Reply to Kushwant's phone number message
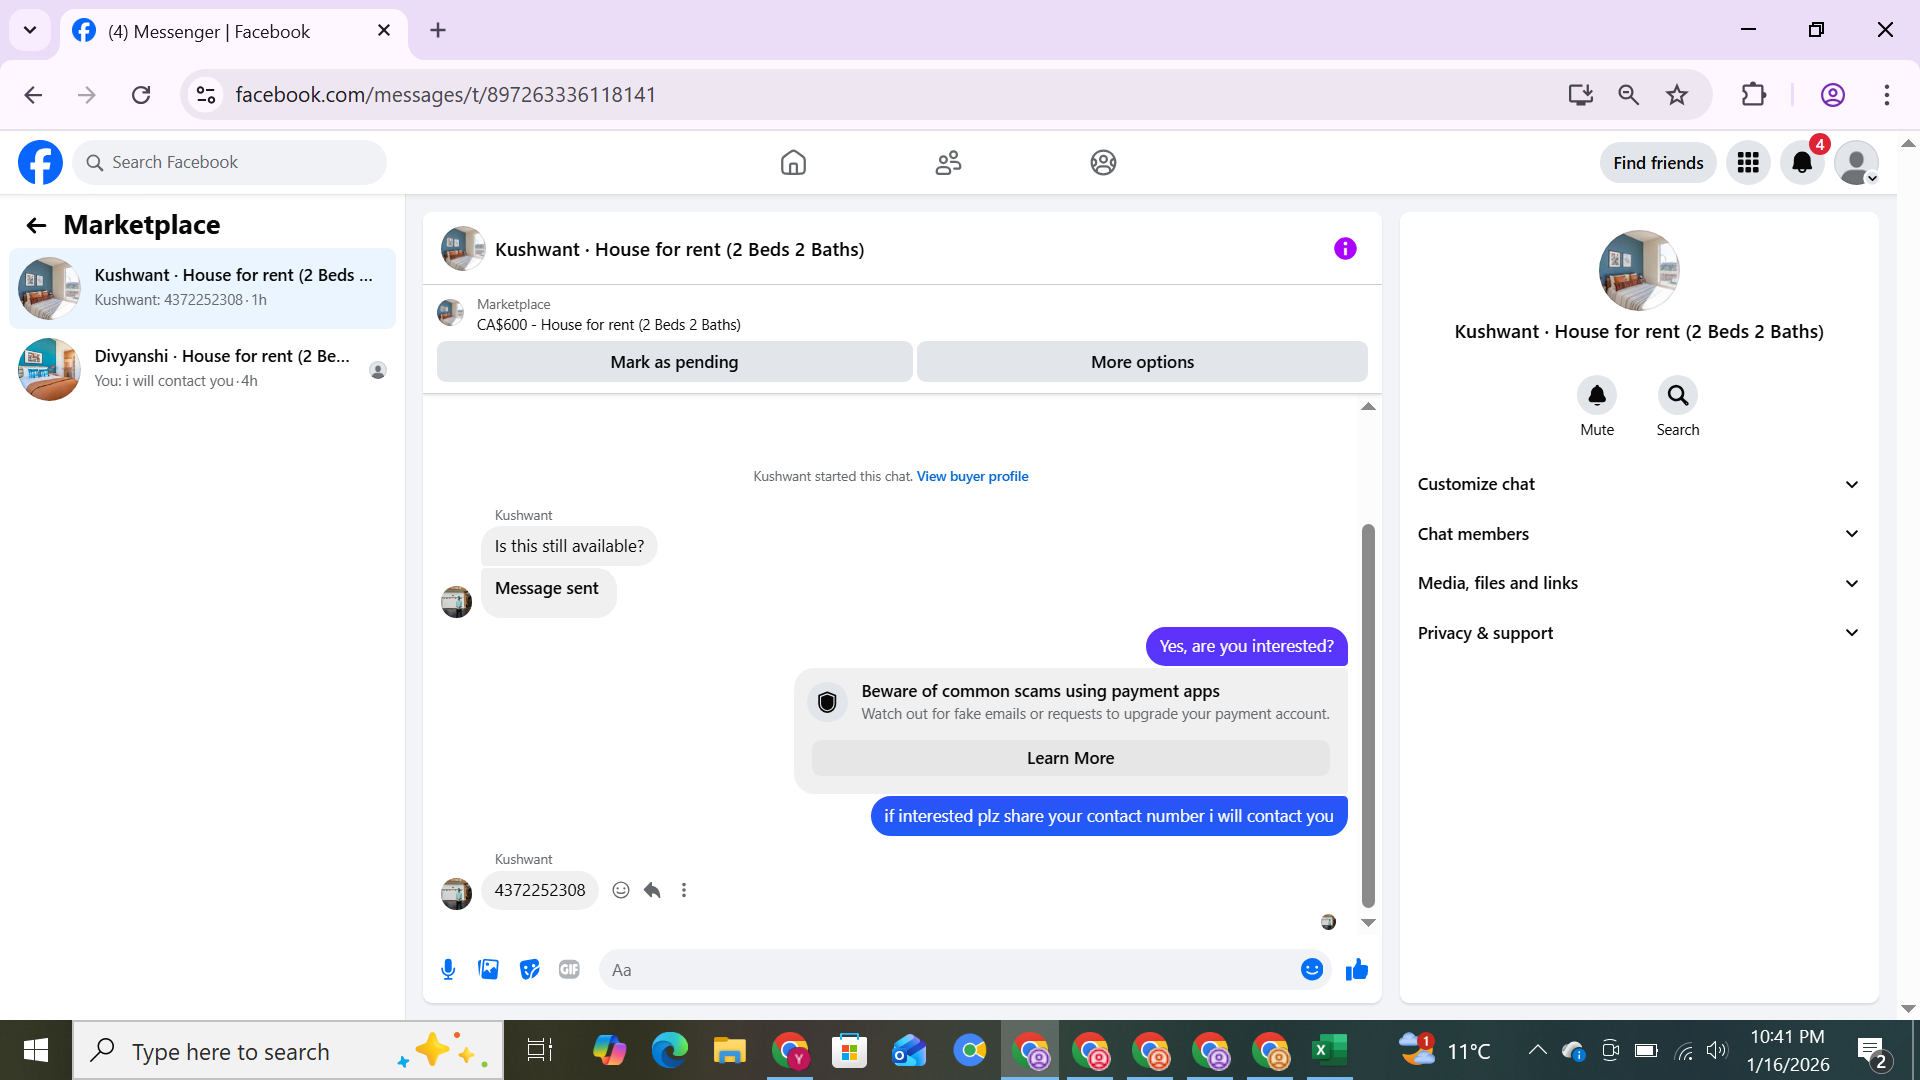Viewport: 1920px width, 1080px height. [652, 890]
